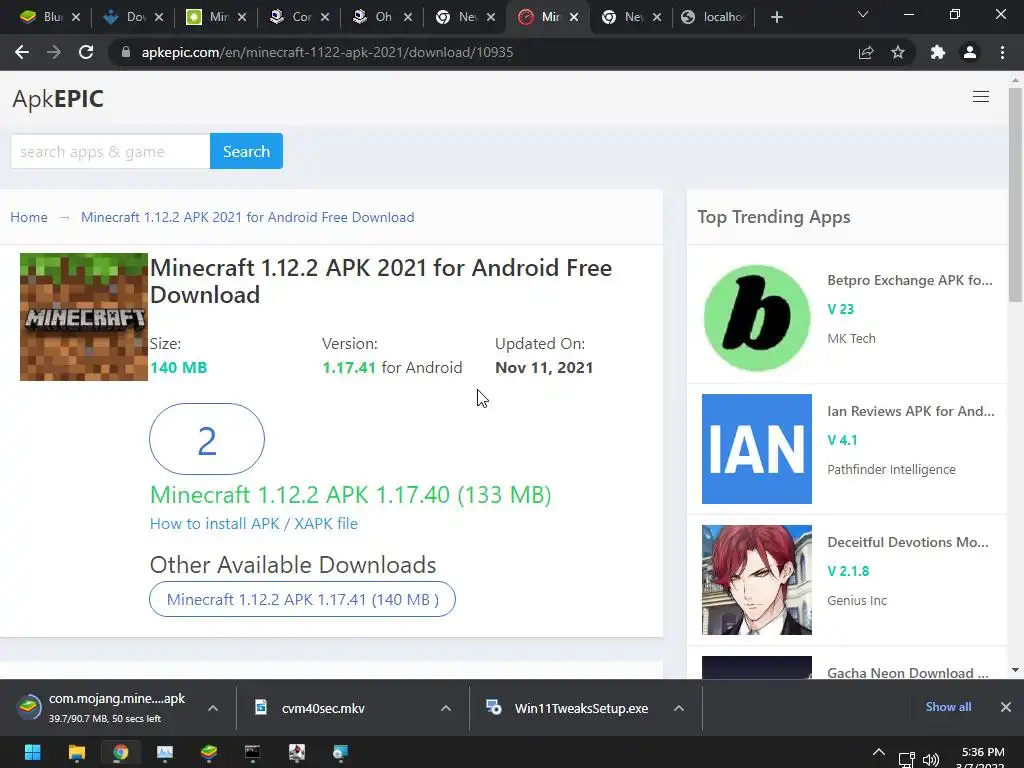This screenshot has width=1024, height=768.
Task: Click 'How to install APK / XAPK file' link
Action: (254, 523)
